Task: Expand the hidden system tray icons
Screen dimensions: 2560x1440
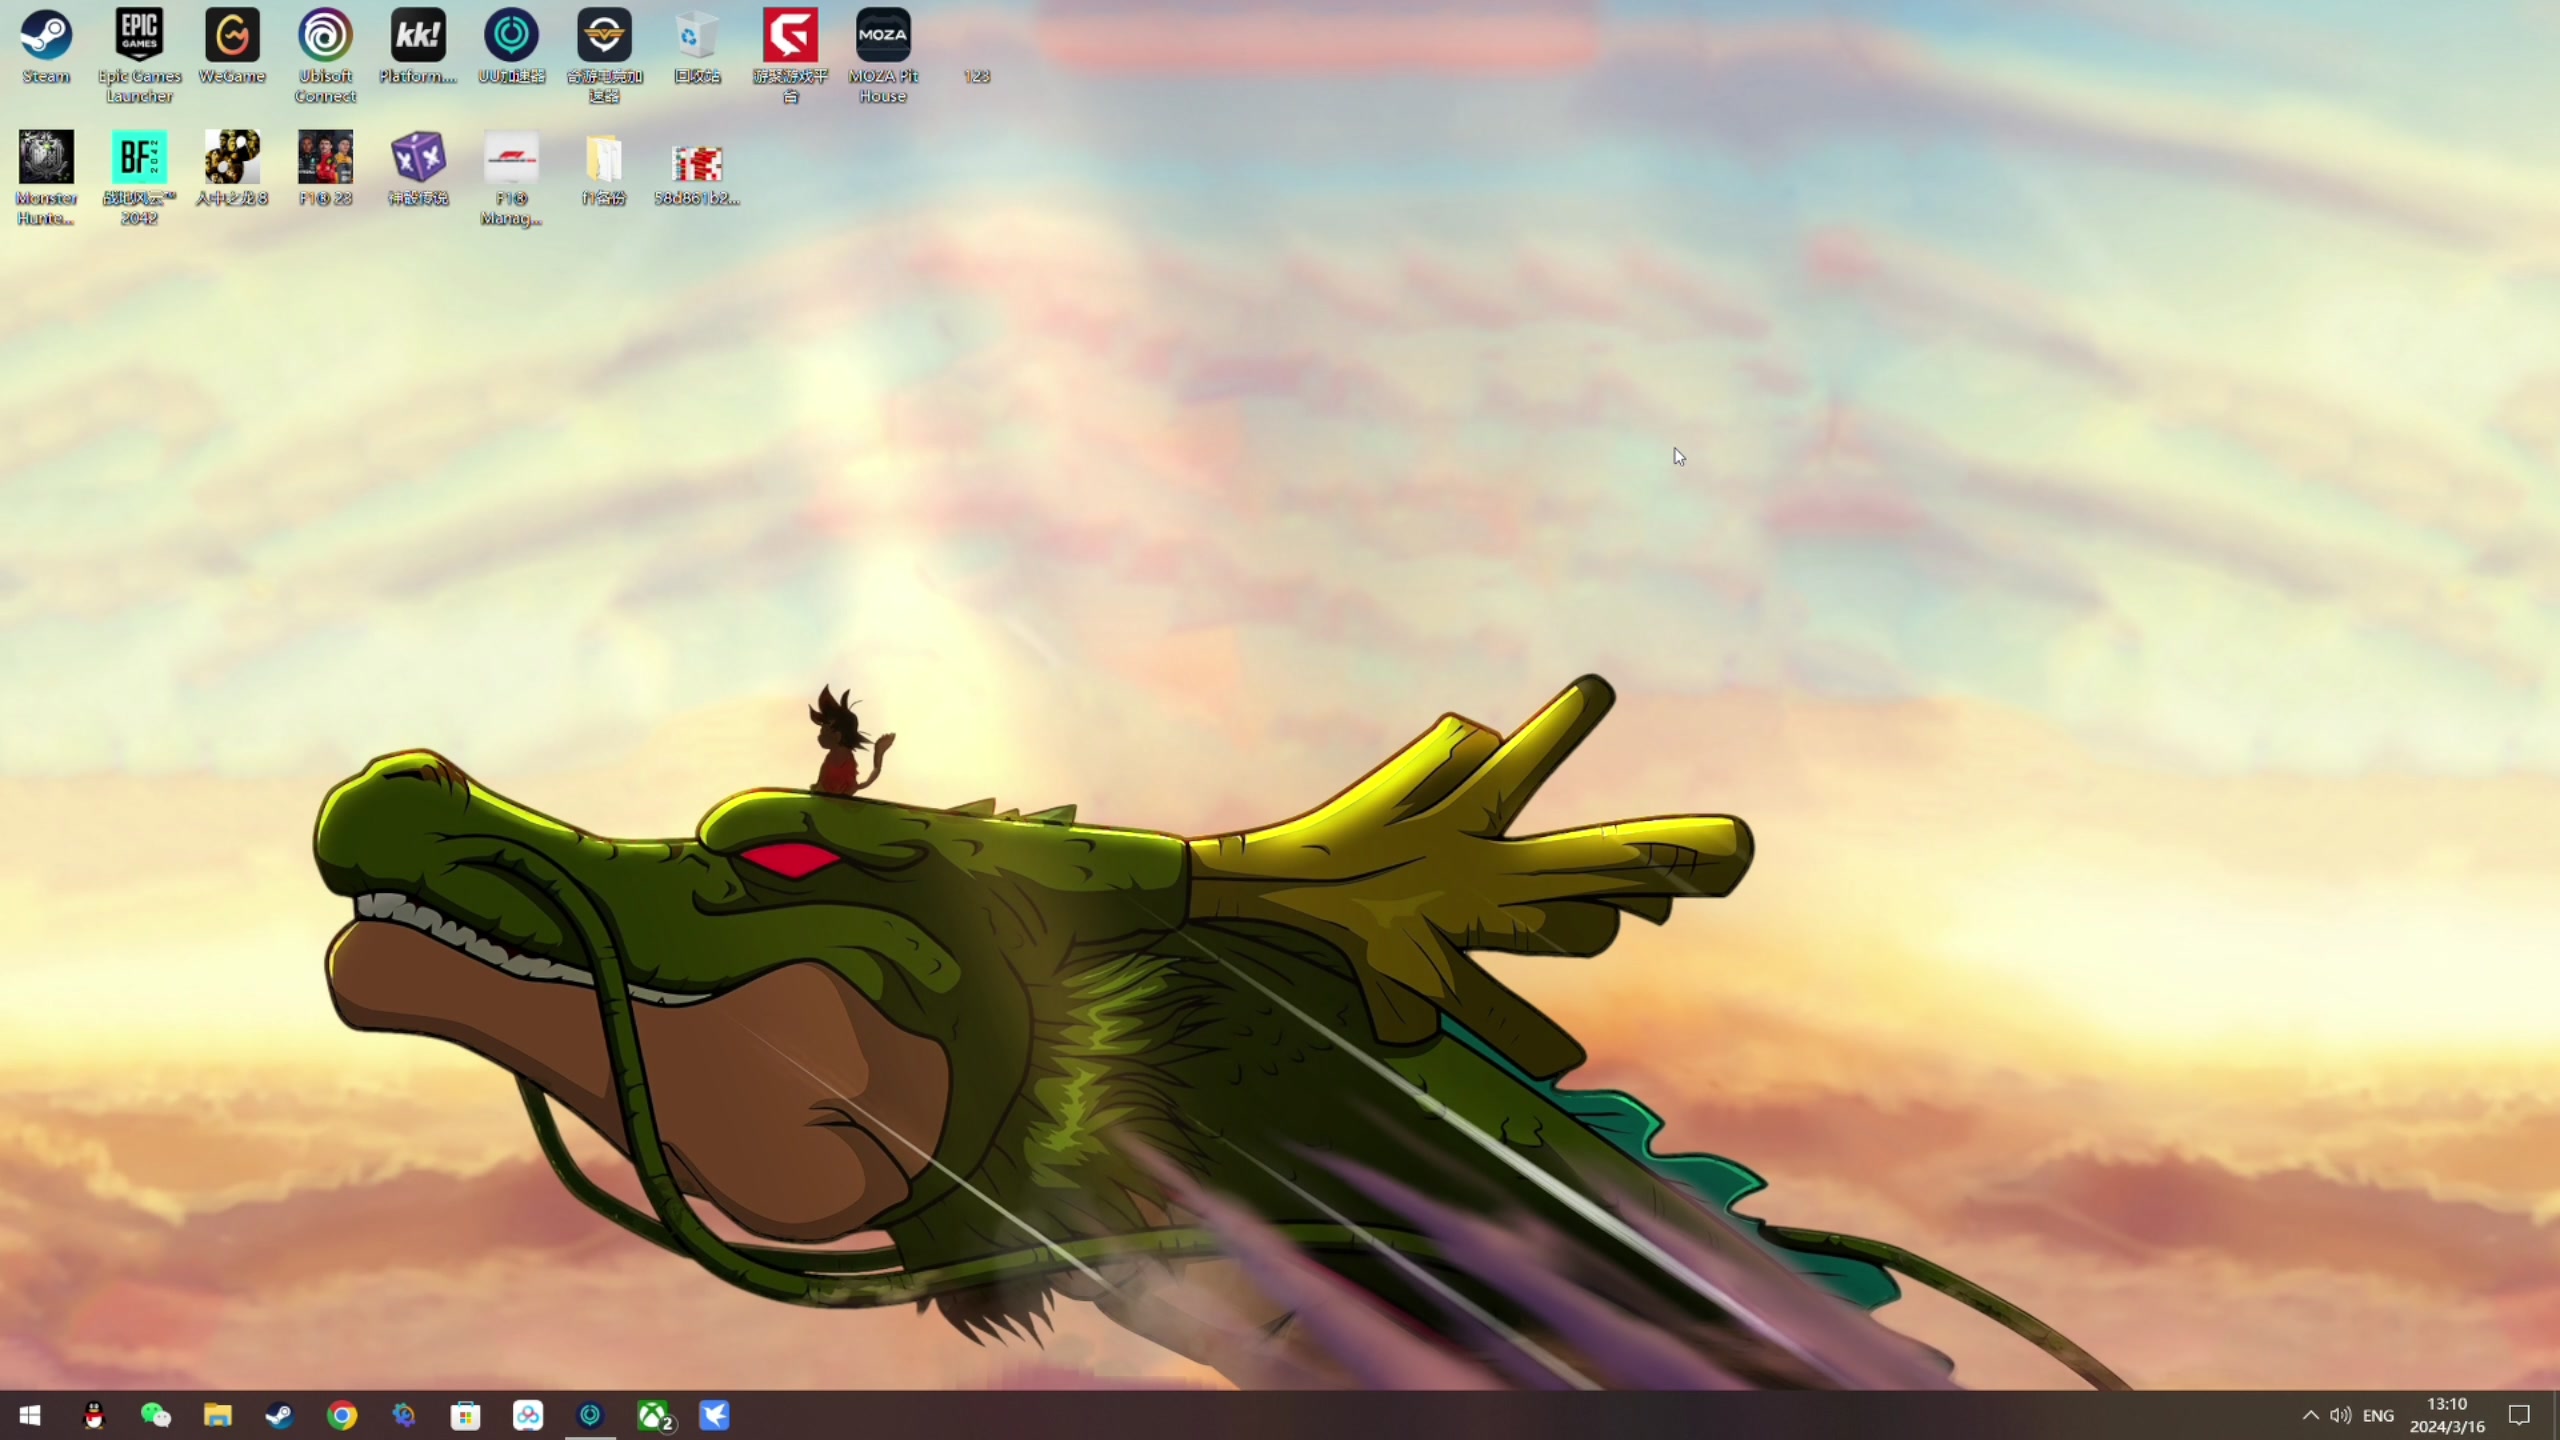Action: click(x=2310, y=1415)
